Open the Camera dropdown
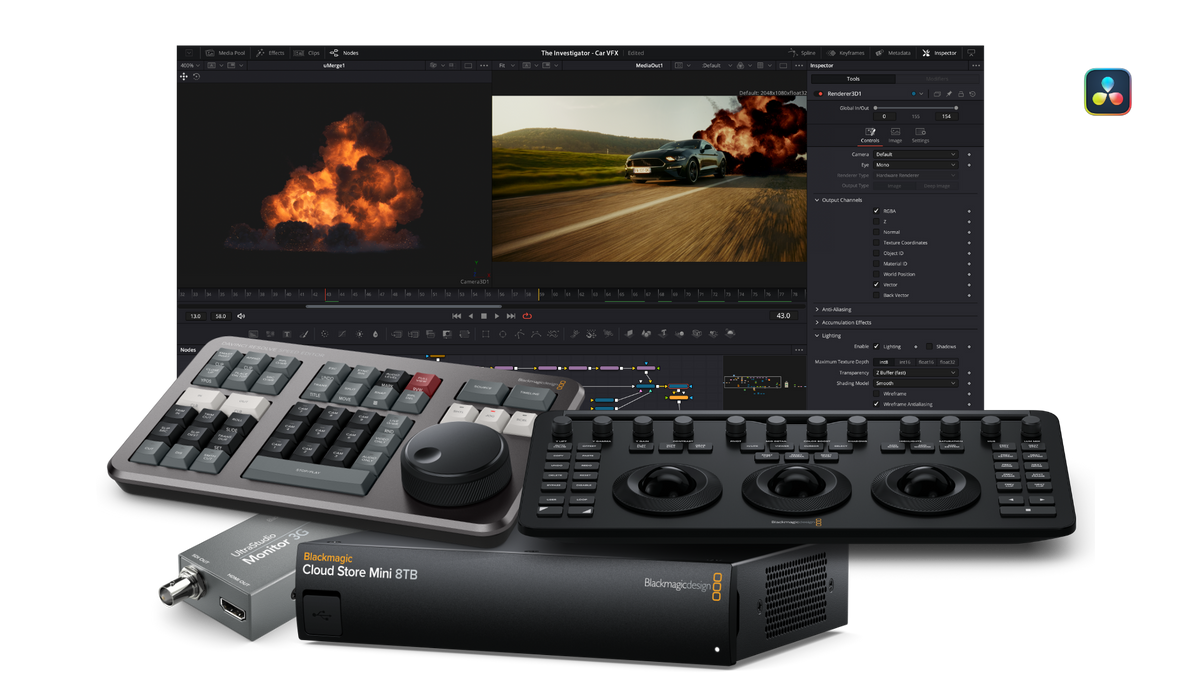The image size is (1200, 675). (x=916, y=154)
